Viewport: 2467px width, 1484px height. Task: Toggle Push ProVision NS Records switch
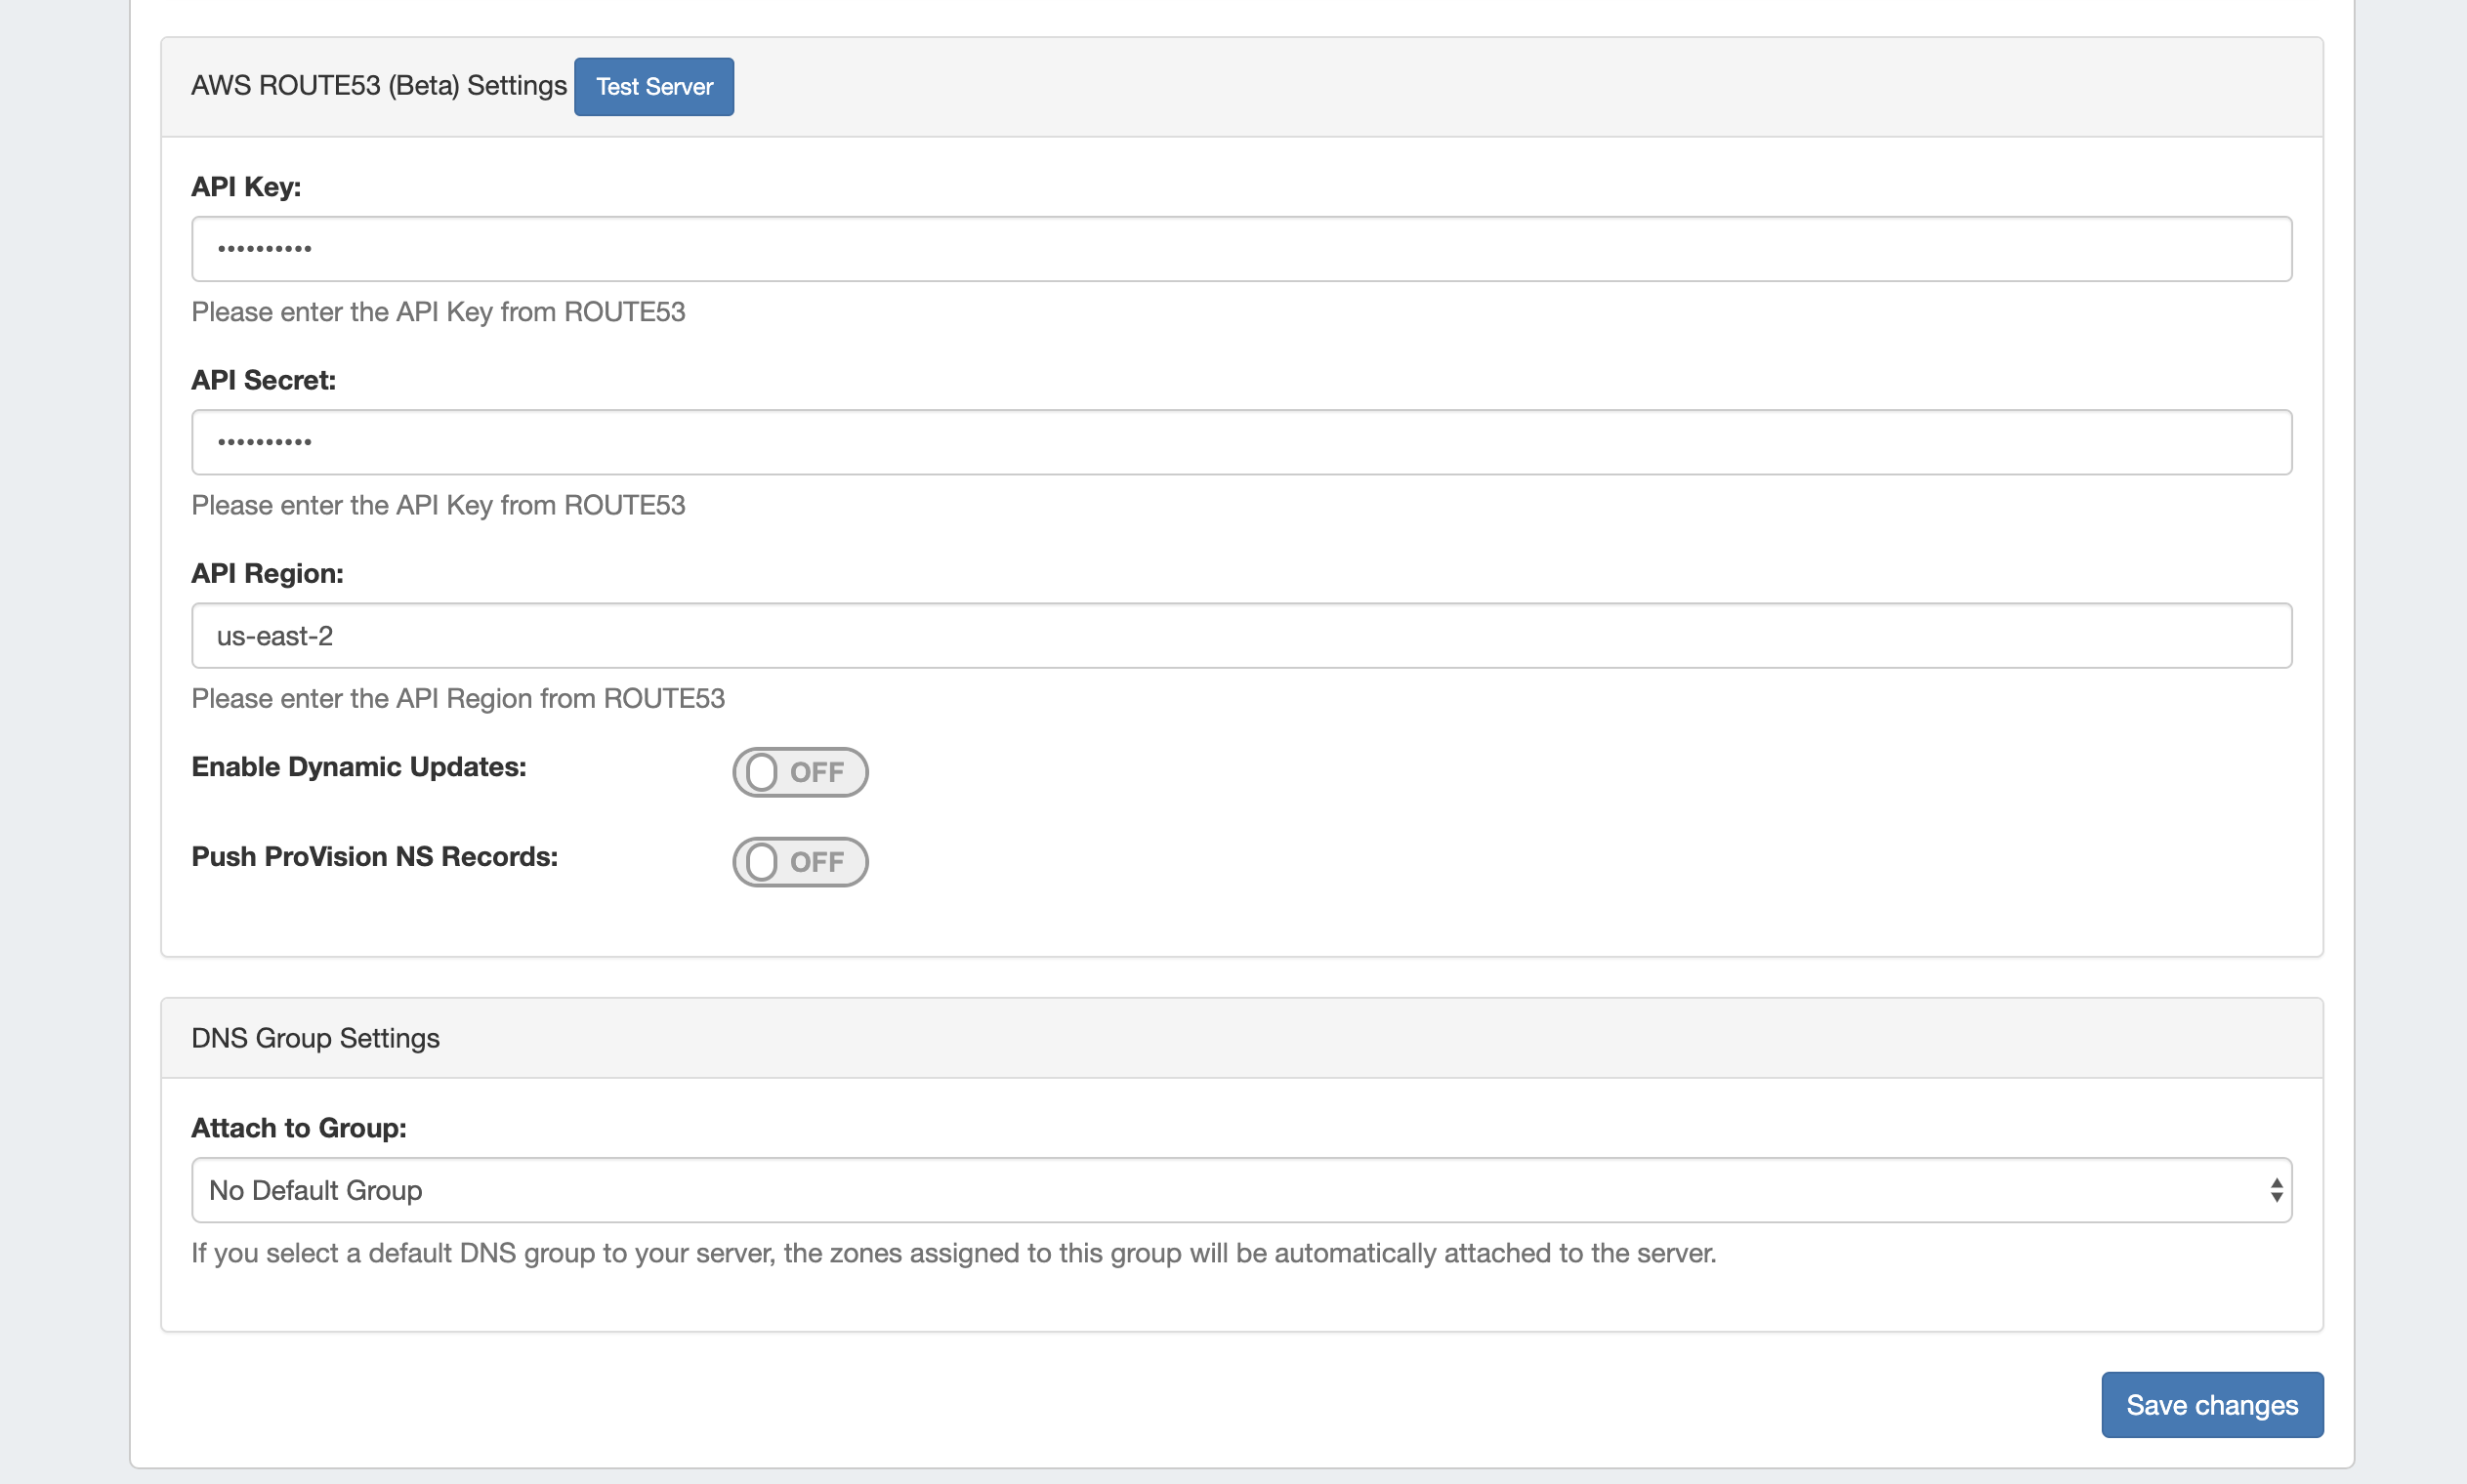coord(799,861)
